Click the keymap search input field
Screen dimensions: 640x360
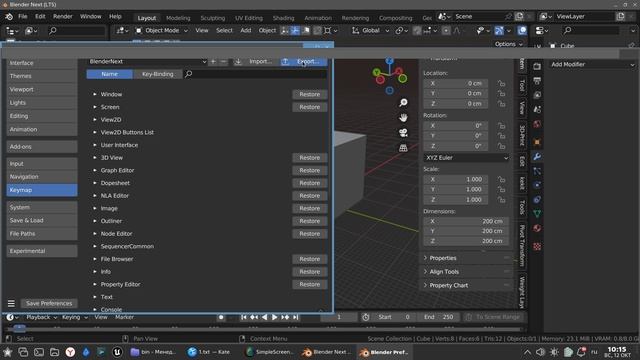[256, 74]
